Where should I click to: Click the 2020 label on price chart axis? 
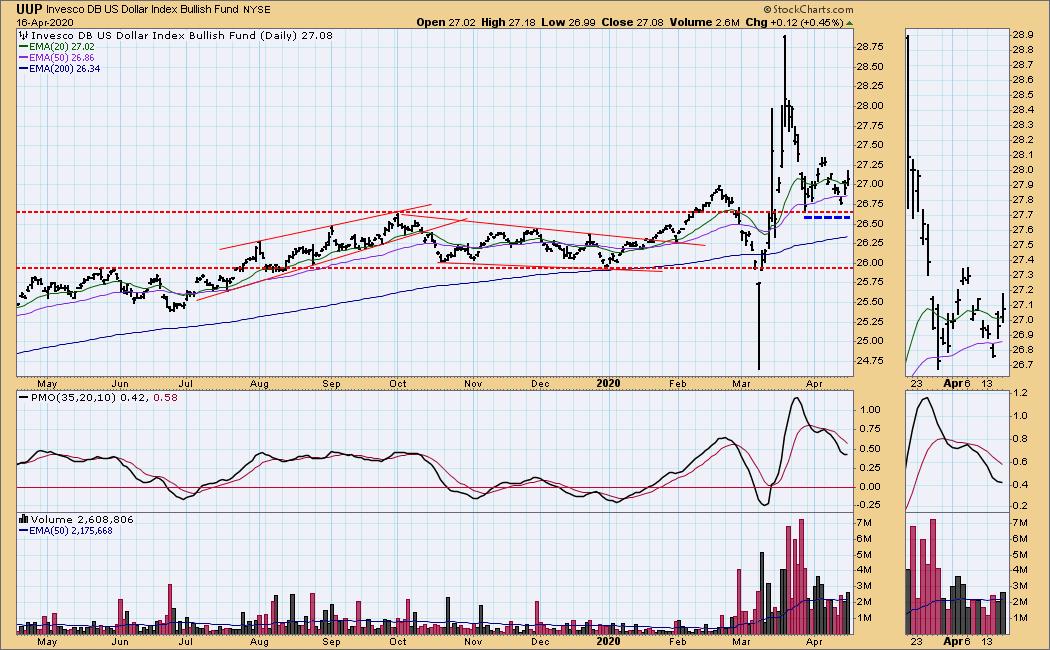pos(608,384)
